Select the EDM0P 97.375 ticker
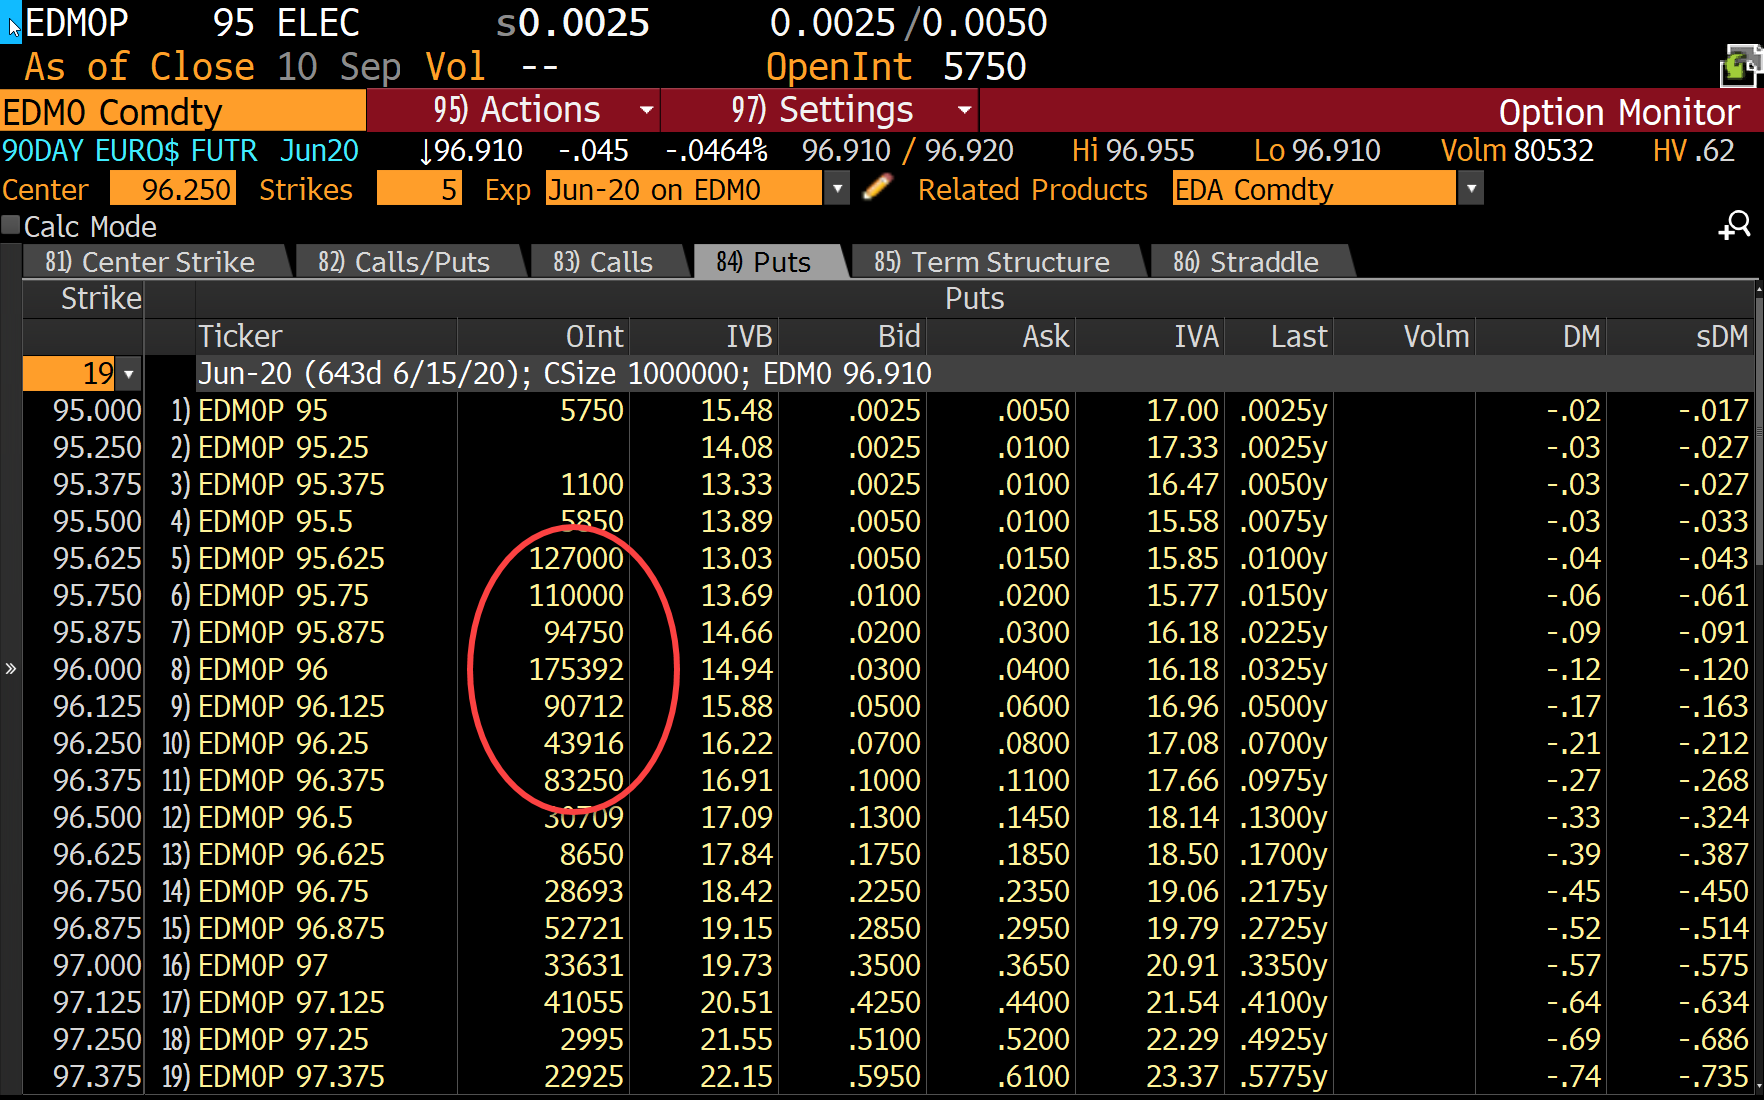 pyautogui.click(x=291, y=1077)
